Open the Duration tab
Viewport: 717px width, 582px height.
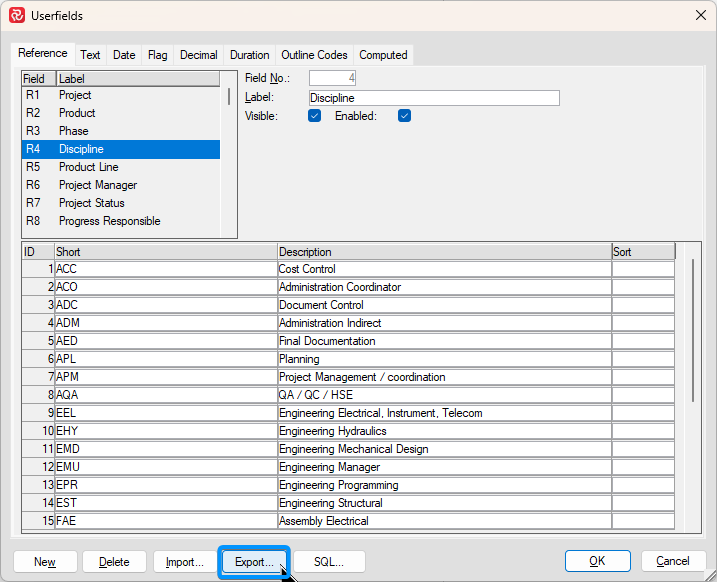pos(249,55)
